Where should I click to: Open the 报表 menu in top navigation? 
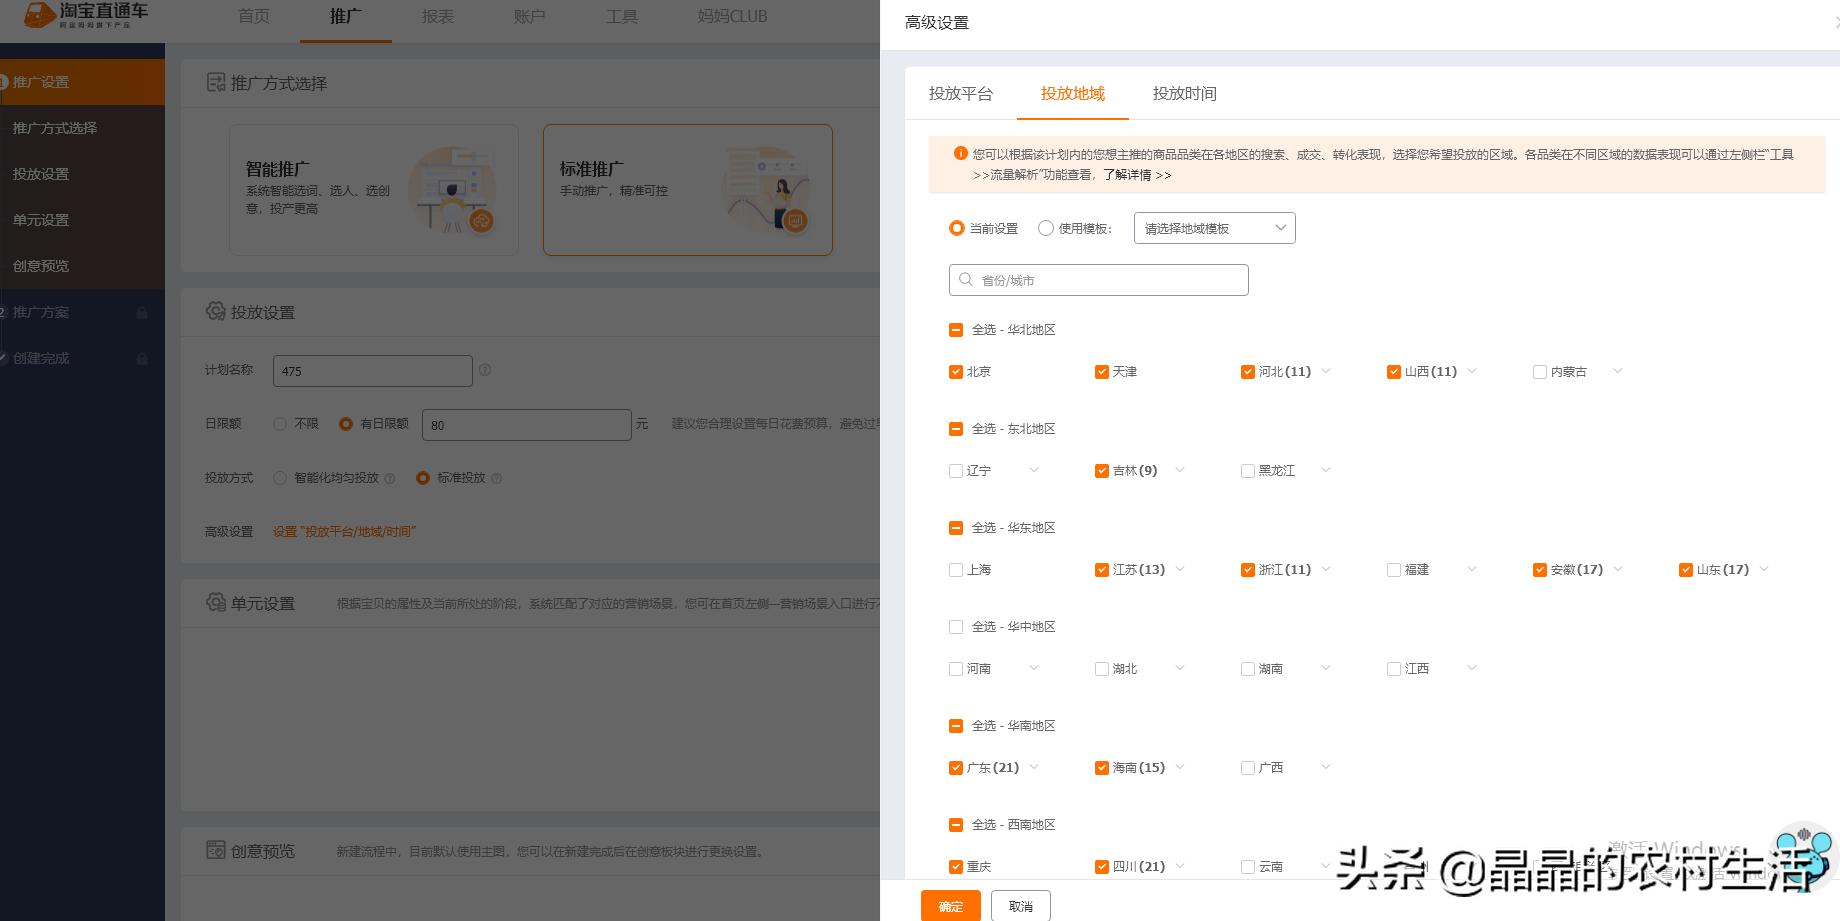438,16
